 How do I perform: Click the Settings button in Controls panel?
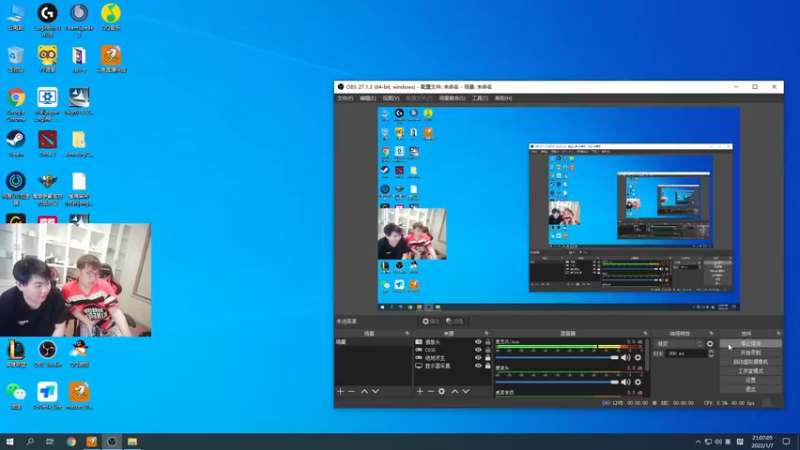coord(751,380)
